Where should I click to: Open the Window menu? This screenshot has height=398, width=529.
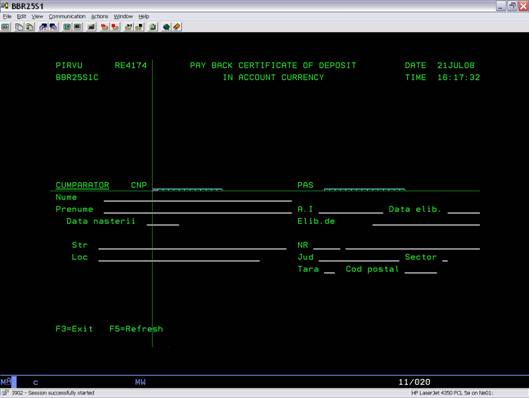coord(123,16)
